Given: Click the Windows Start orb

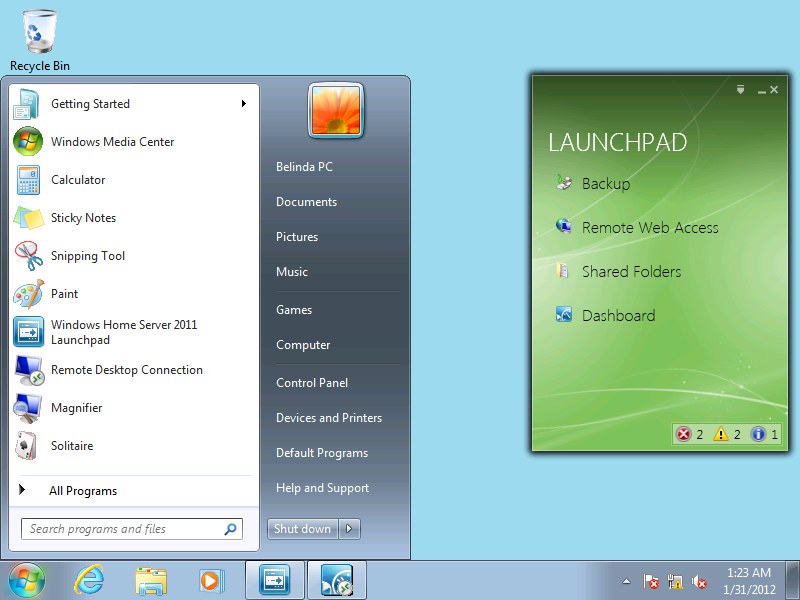Looking at the screenshot, I should 27,580.
